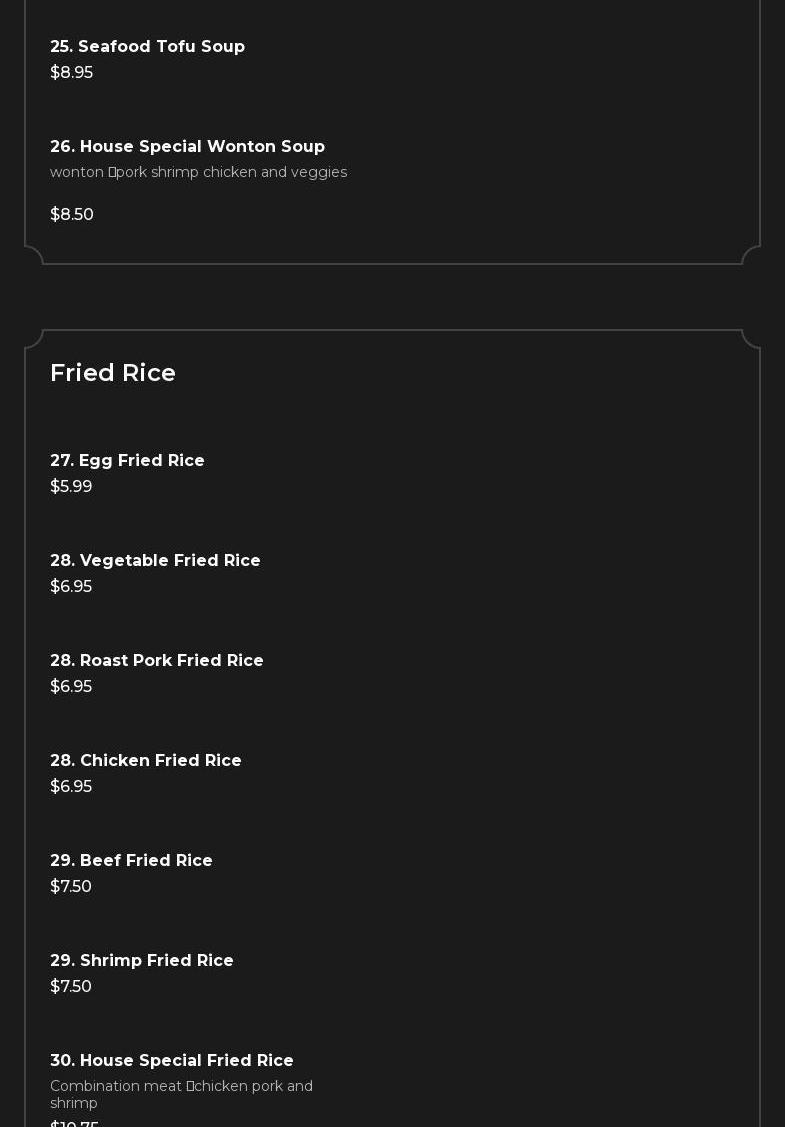Choose Vegetable Fried Rice from the menu
Image resolution: width=785 pixels, height=1127 pixels.
(x=155, y=561)
